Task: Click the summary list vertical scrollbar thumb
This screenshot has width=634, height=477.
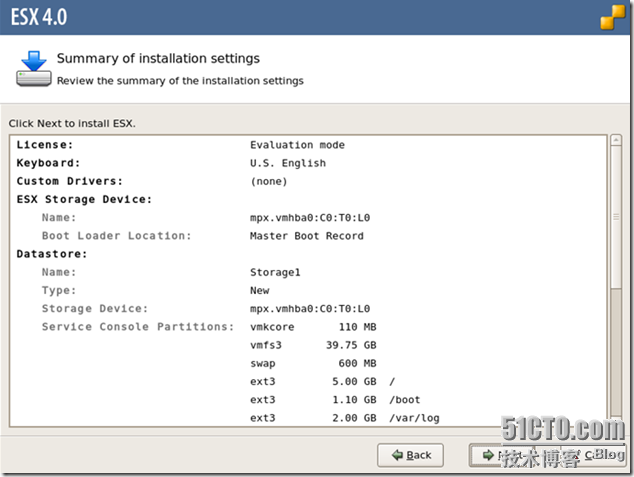Action: (x=616, y=217)
